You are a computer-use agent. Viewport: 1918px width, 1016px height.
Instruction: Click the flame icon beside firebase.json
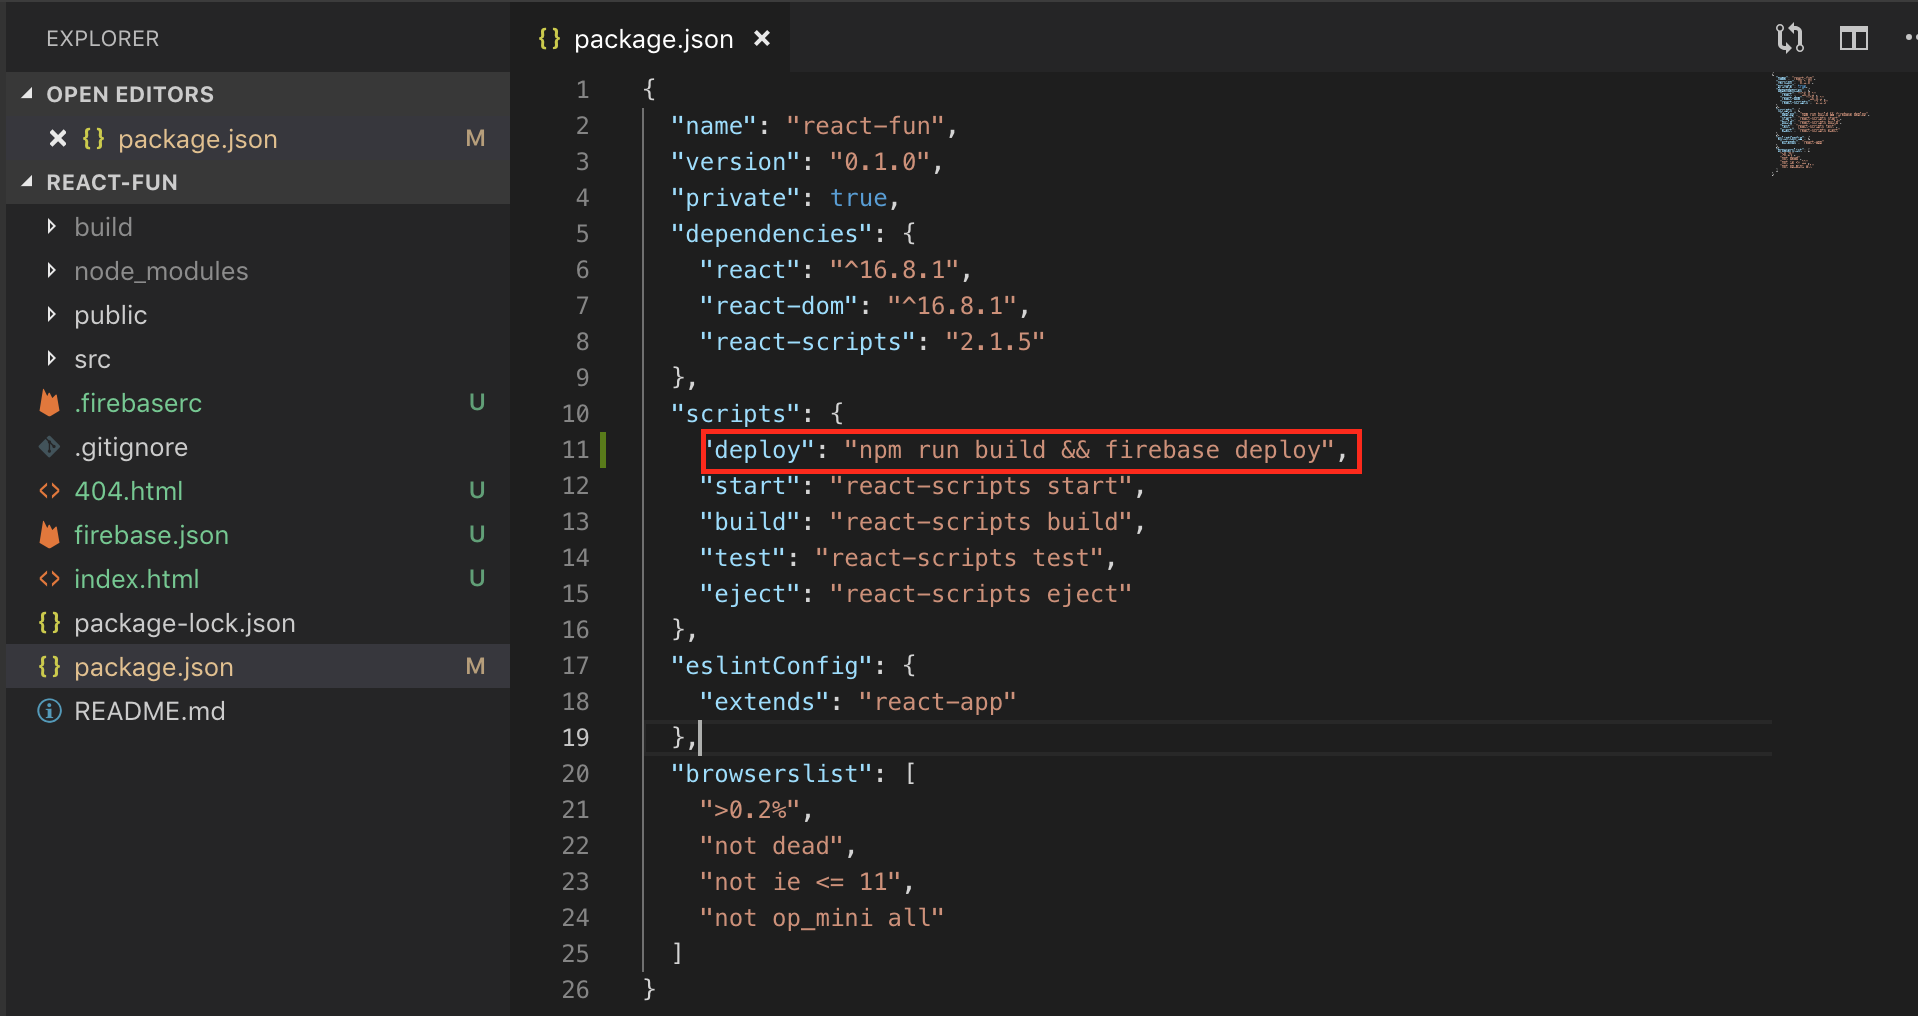pyautogui.click(x=49, y=535)
